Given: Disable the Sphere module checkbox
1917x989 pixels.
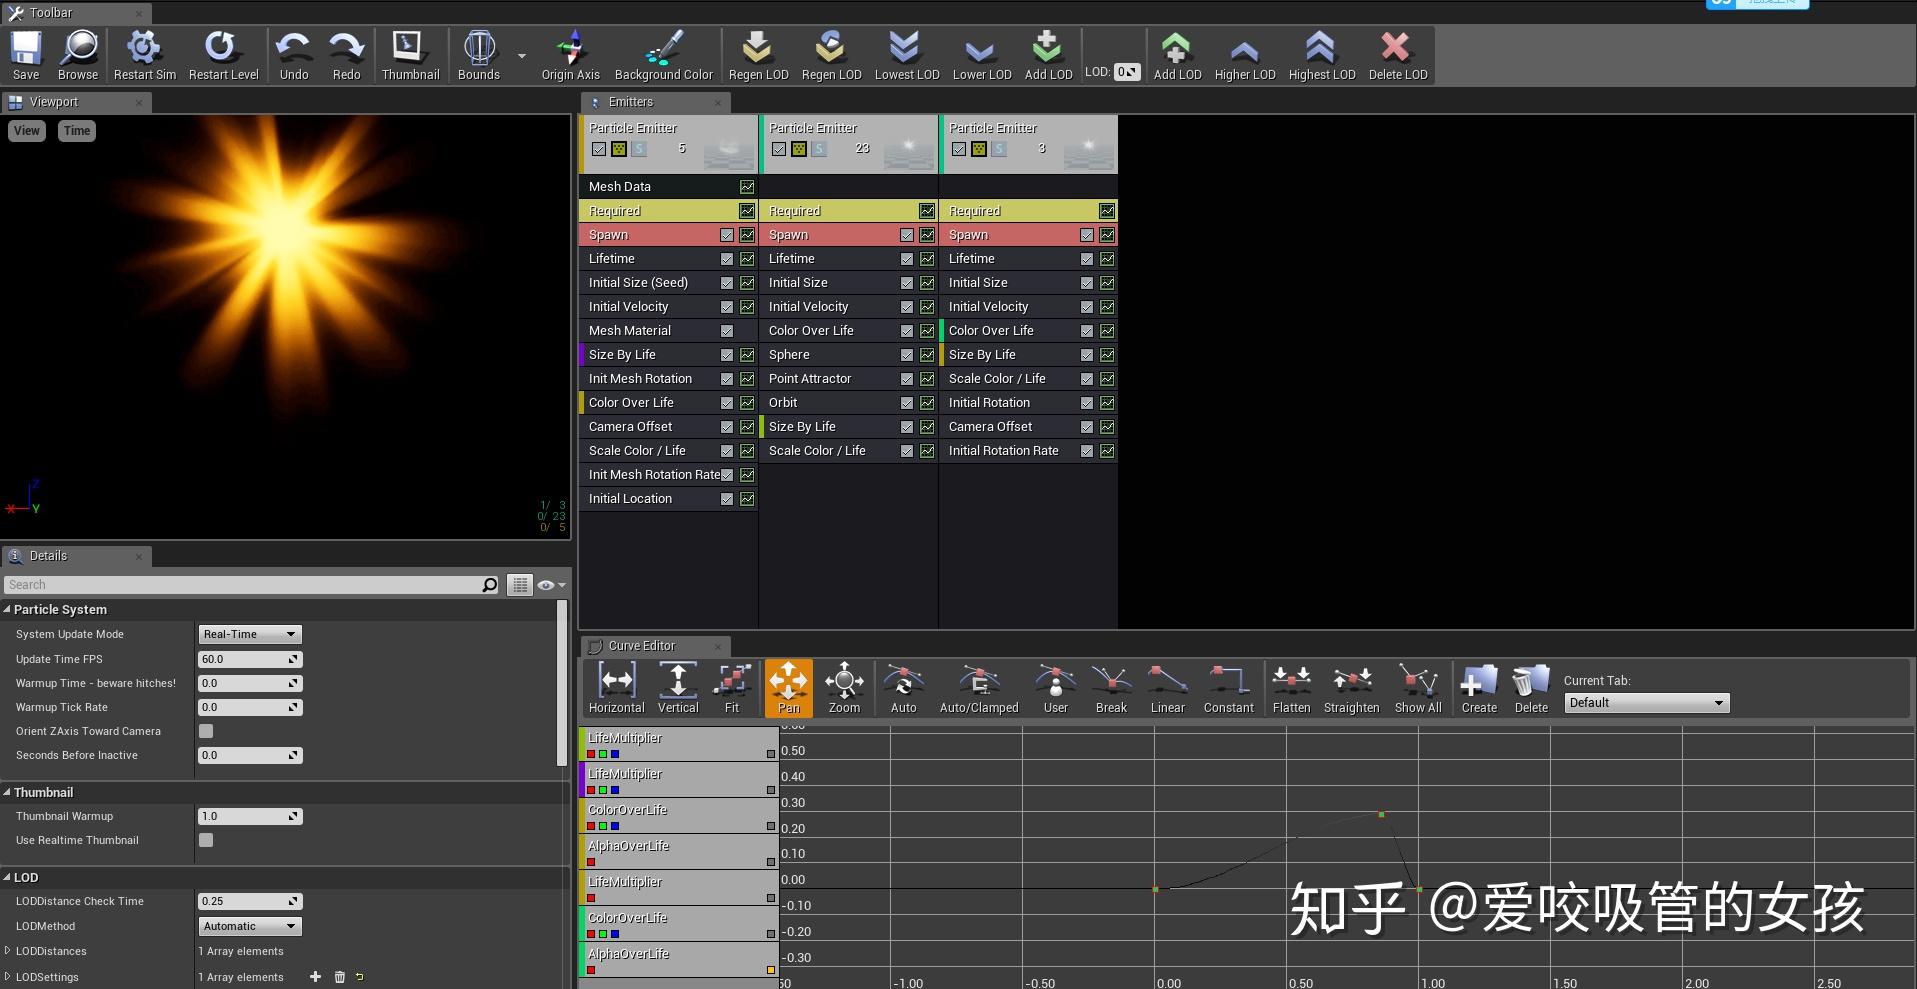Looking at the screenshot, I should coord(907,355).
